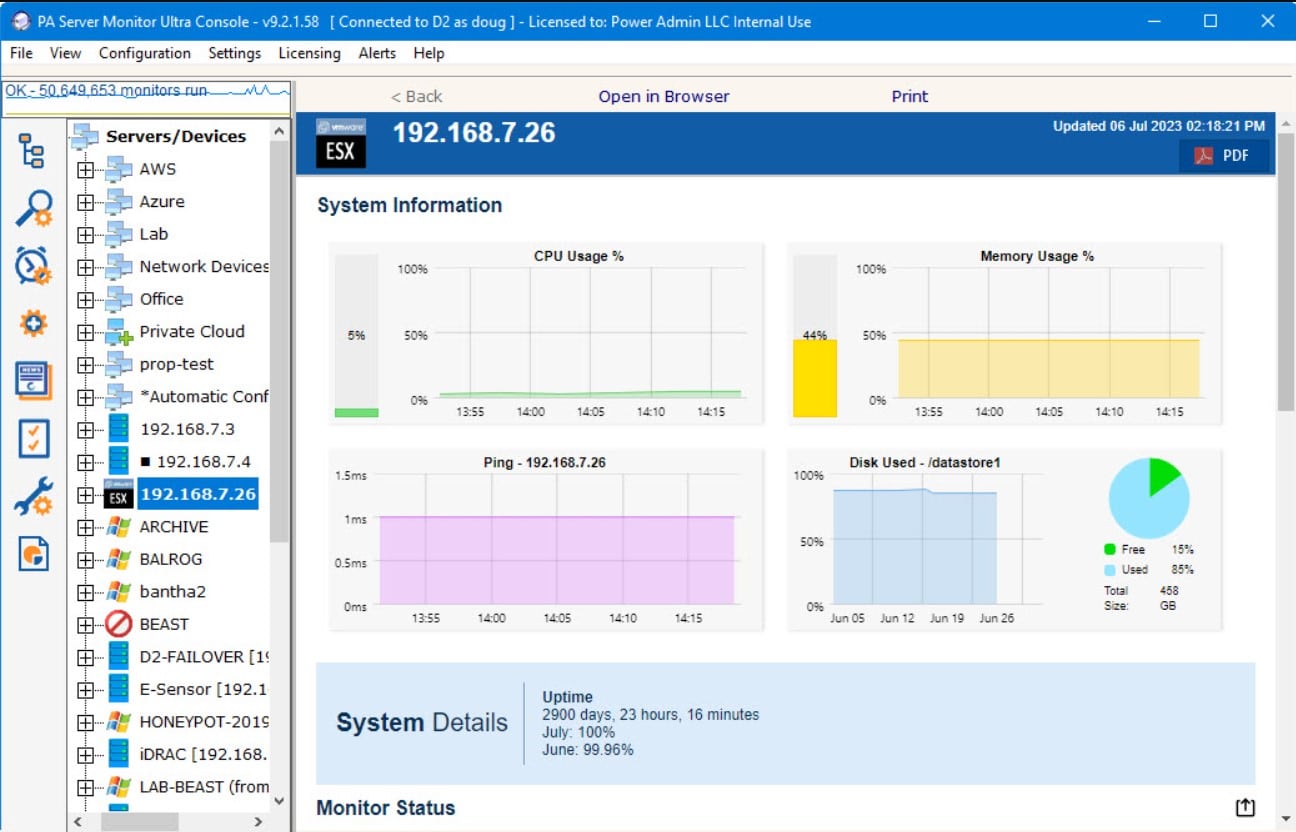Expand the prop-test group node
Viewport: 1296px width, 832px height.
tap(85, 365)
